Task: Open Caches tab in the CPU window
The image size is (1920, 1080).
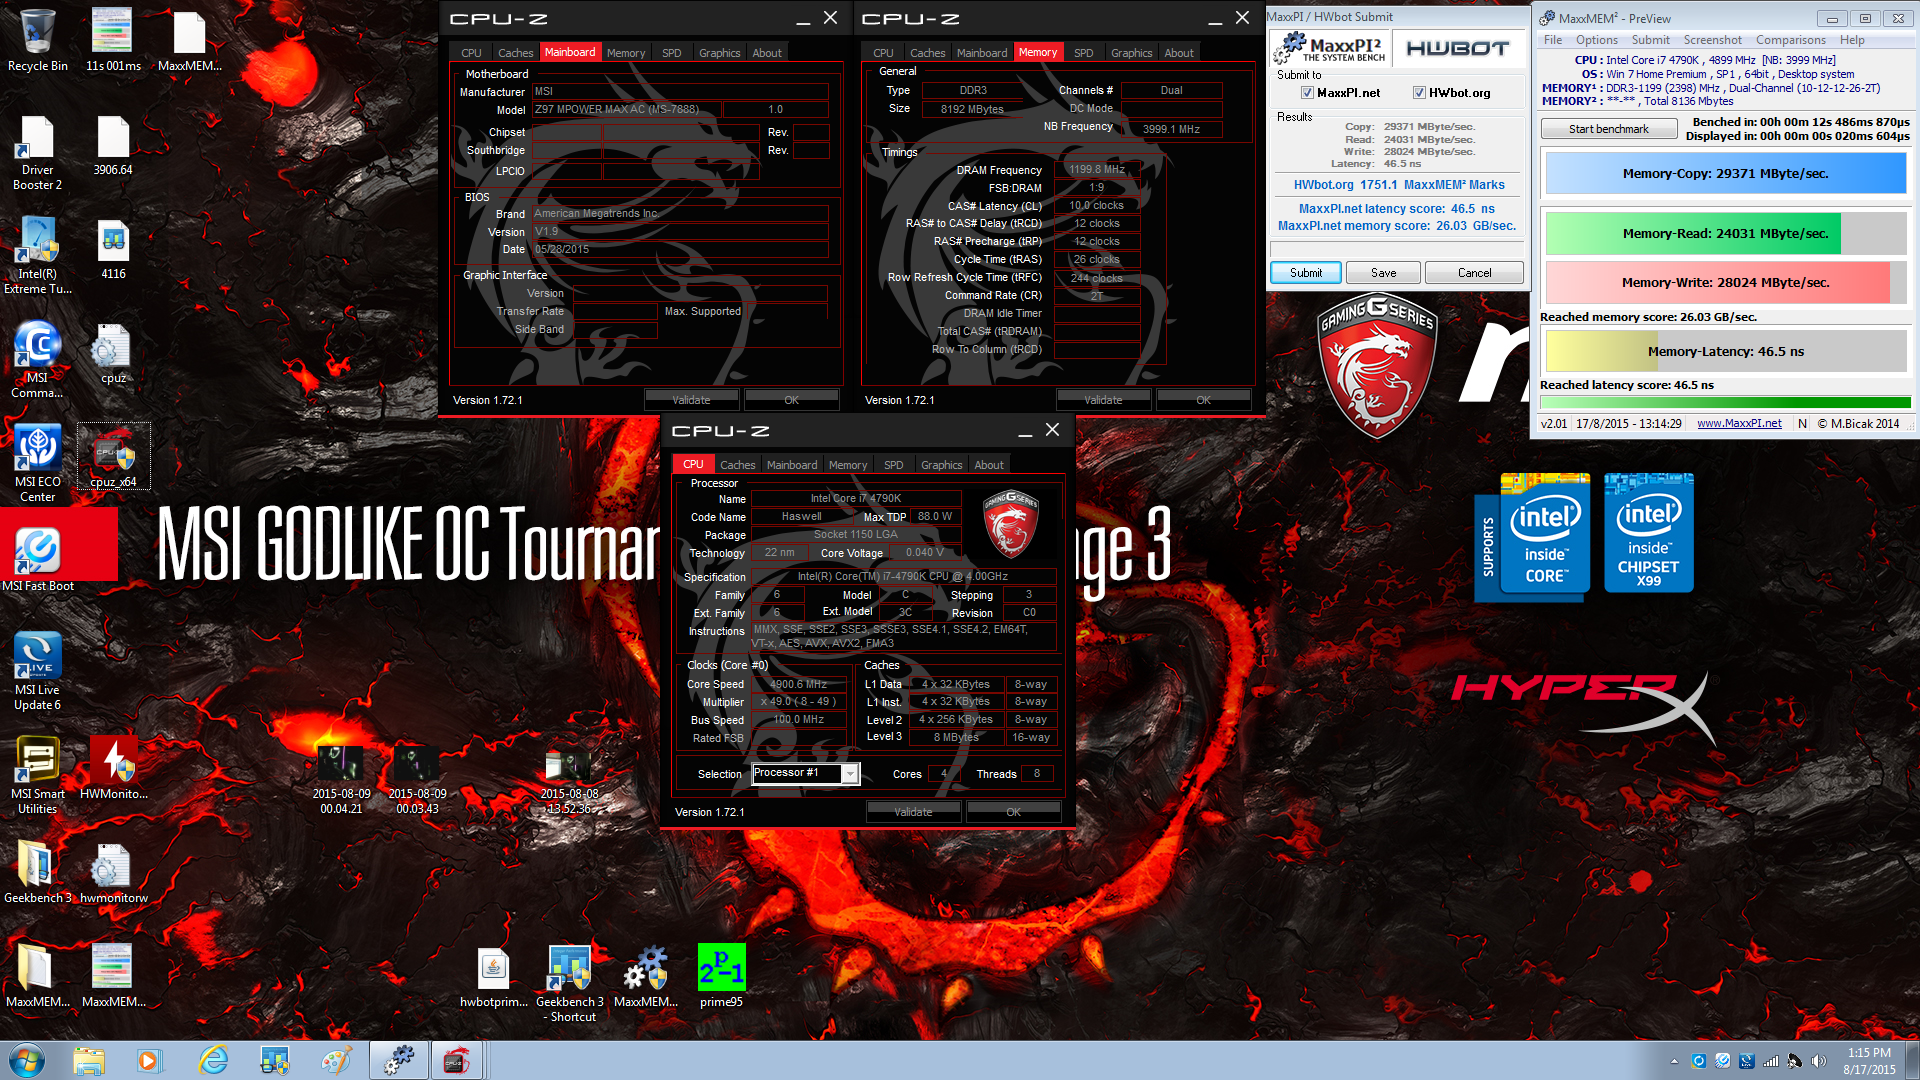Action: [737, 465]
